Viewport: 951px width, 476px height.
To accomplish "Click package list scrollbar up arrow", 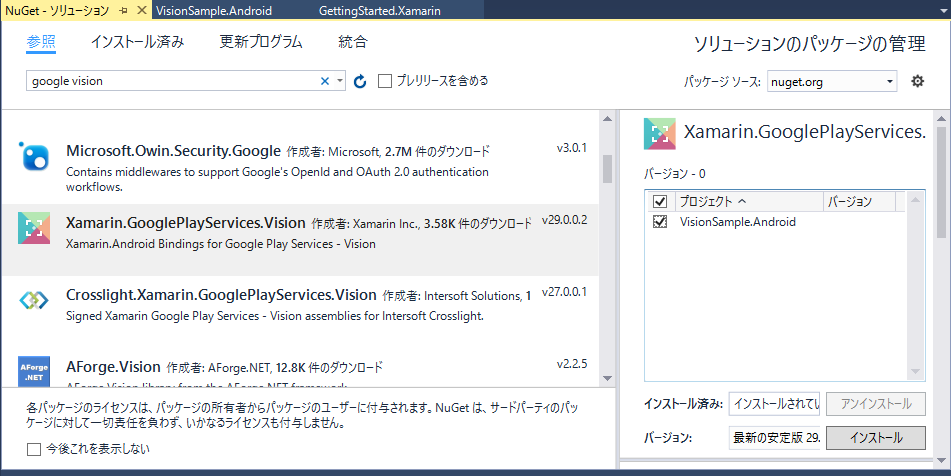I will (607, 119).
